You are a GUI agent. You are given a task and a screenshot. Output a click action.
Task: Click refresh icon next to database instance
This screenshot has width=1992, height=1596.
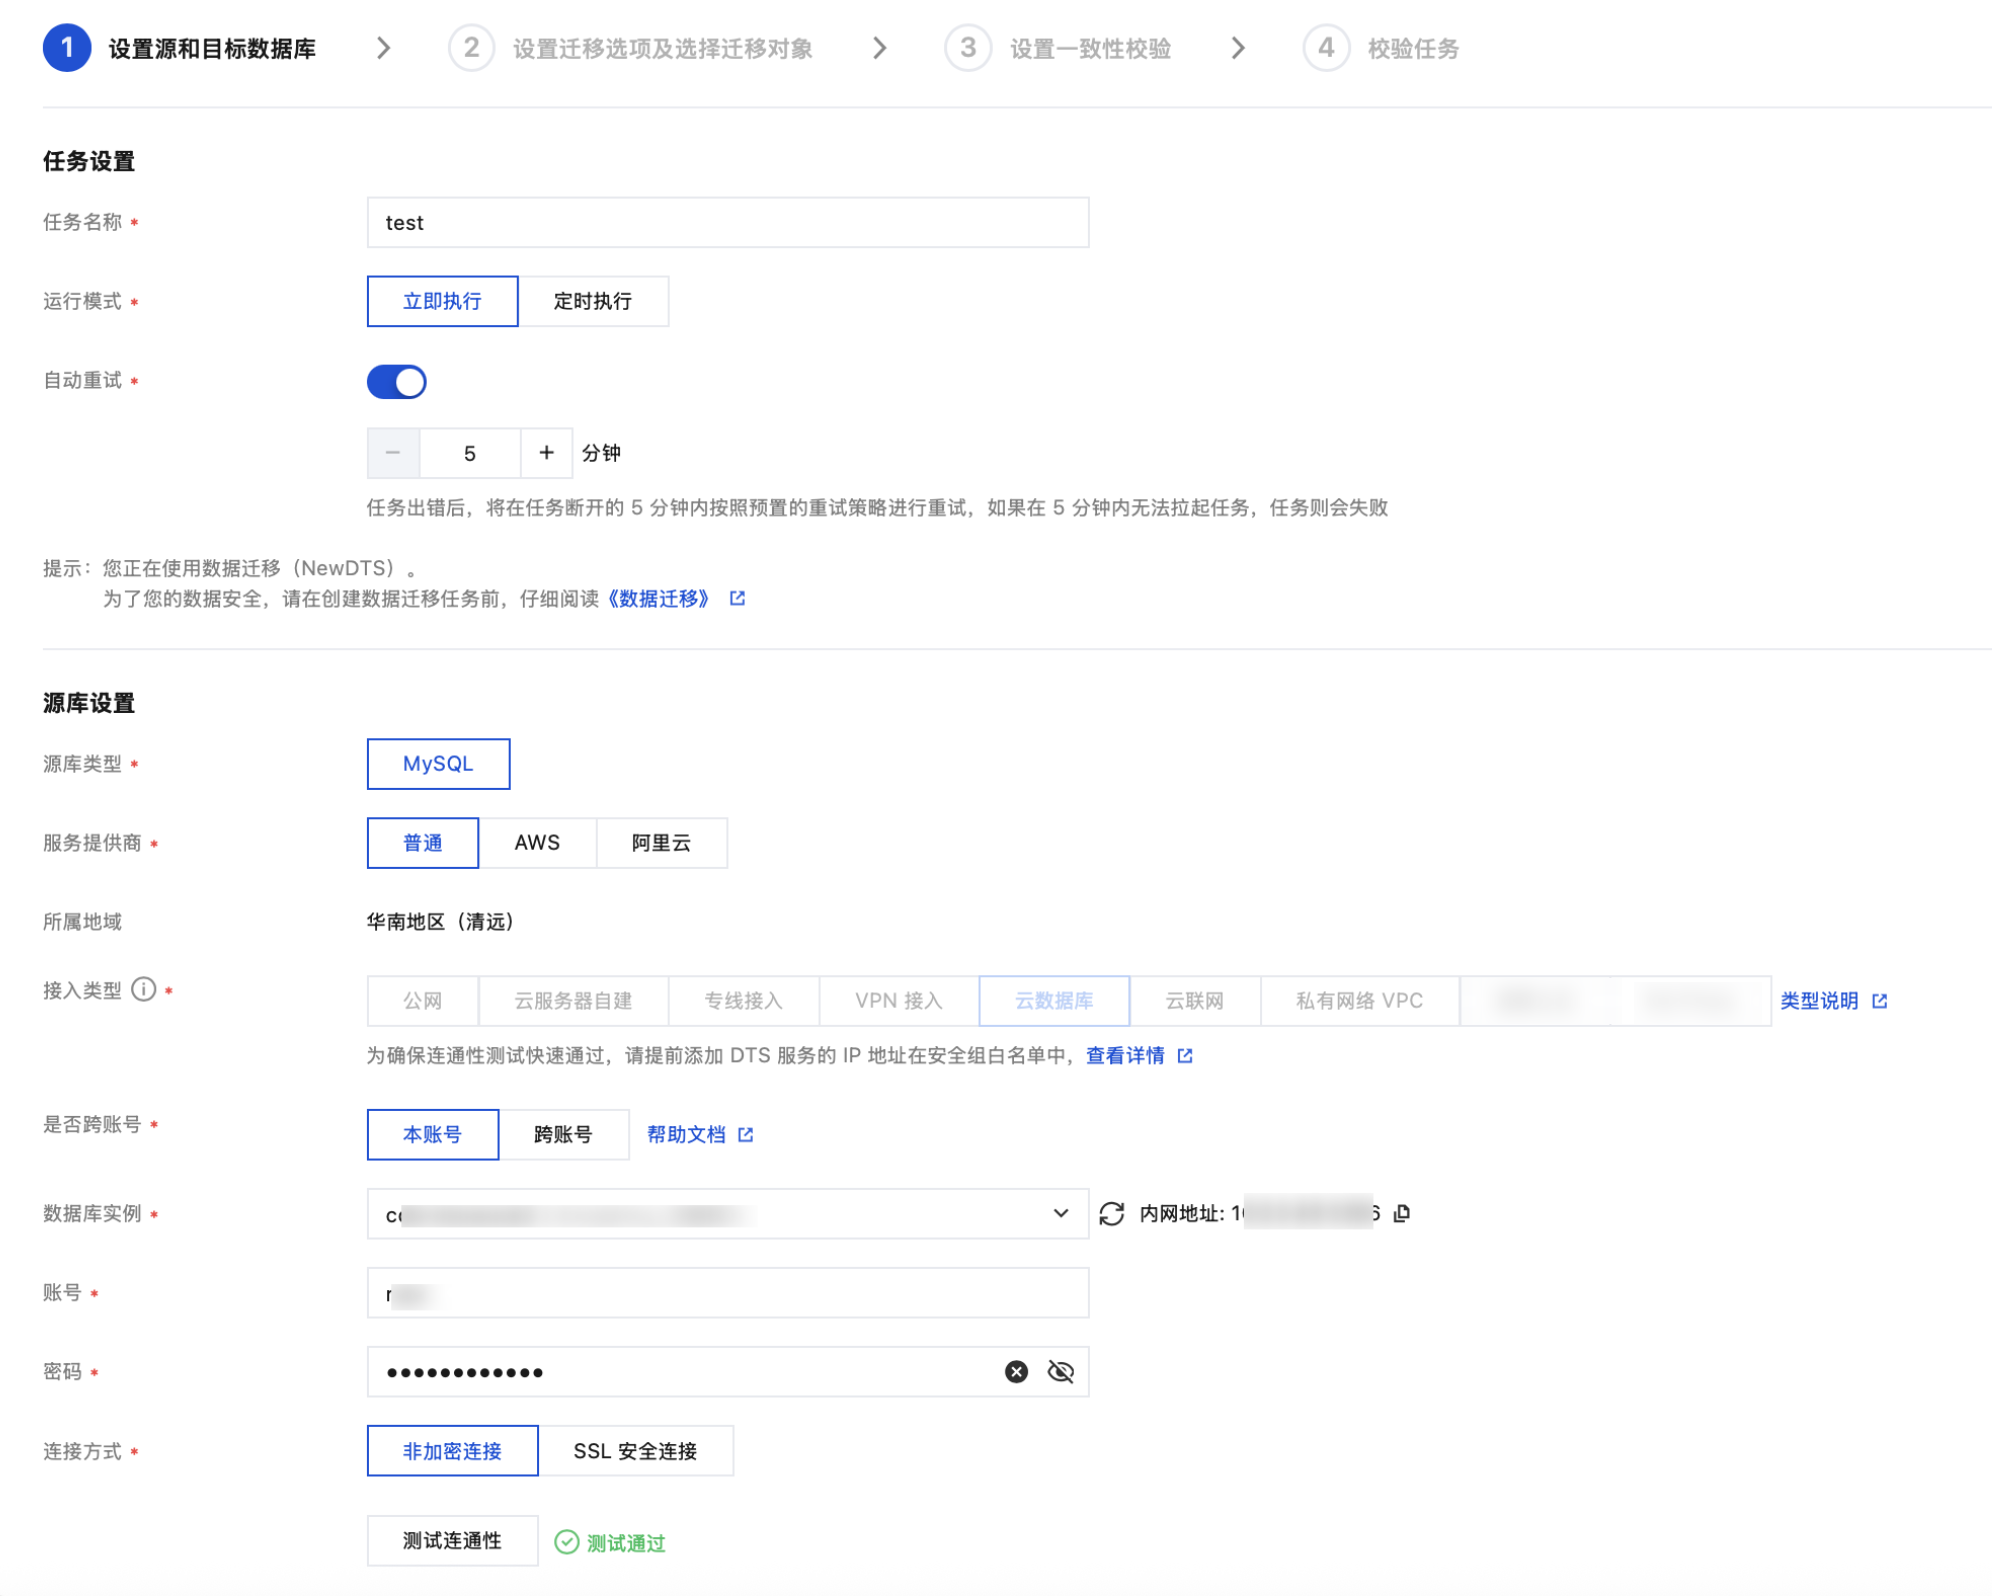[x=1111, y=1213]
